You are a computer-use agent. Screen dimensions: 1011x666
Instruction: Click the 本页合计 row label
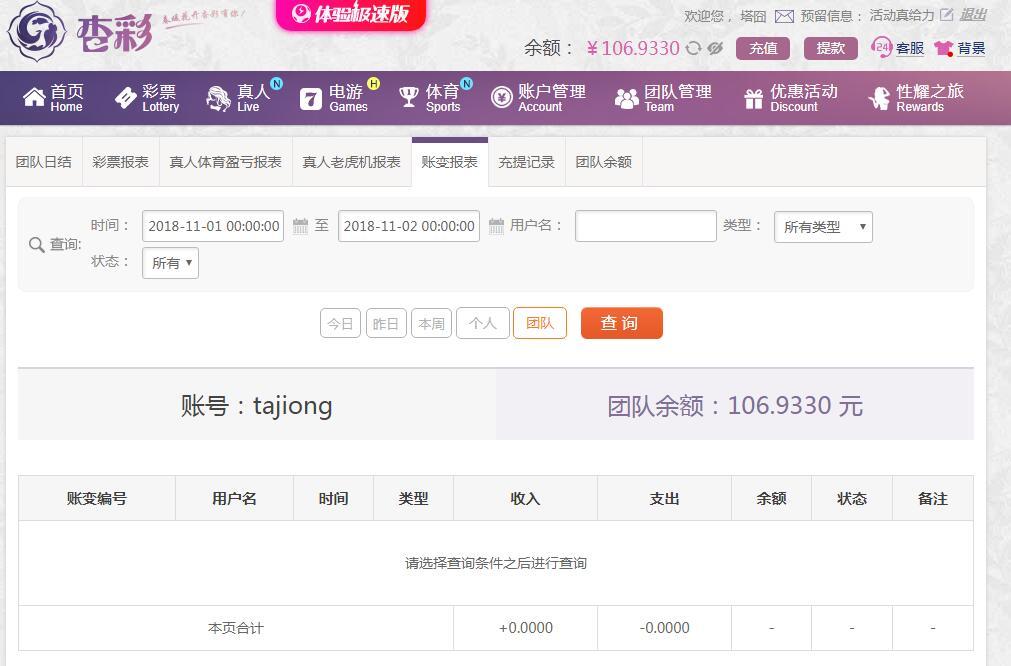[236, 628]
